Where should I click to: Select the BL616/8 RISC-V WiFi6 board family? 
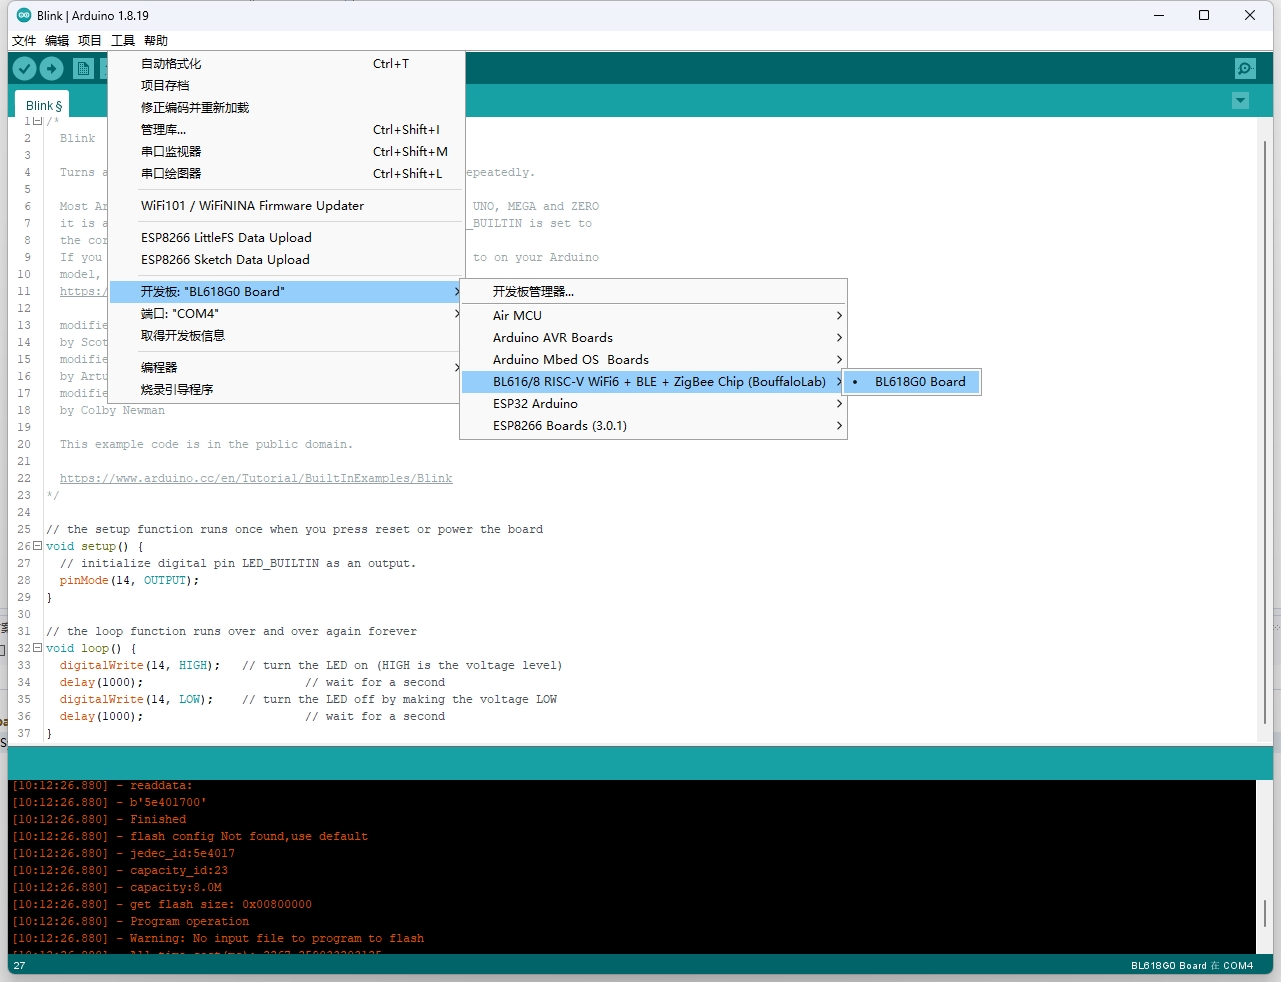click(x=653, y=381)
